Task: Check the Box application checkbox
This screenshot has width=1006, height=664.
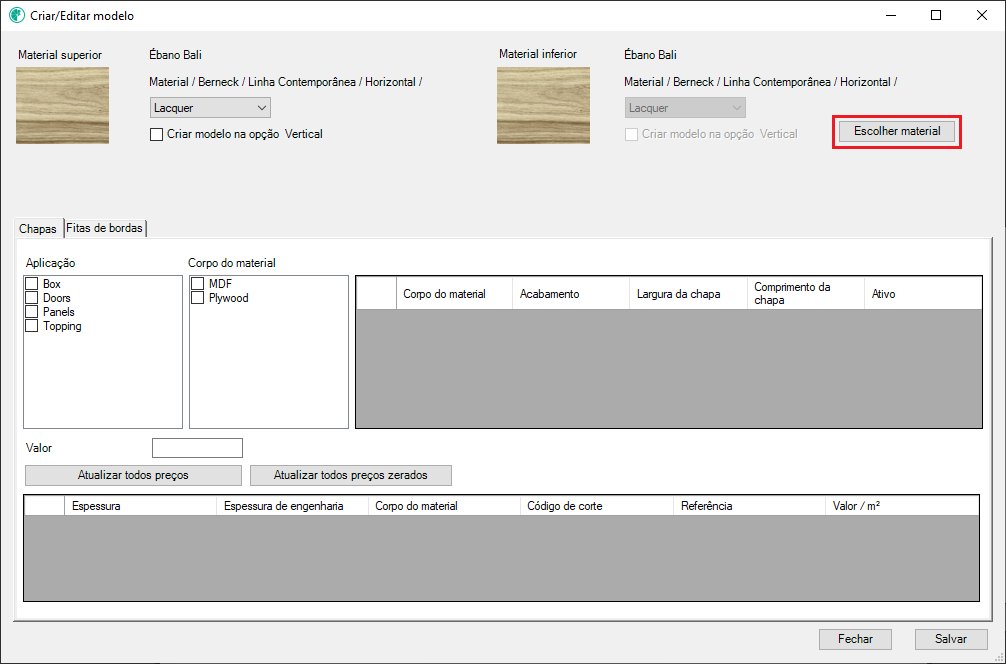Action: [x=32, y=284]
